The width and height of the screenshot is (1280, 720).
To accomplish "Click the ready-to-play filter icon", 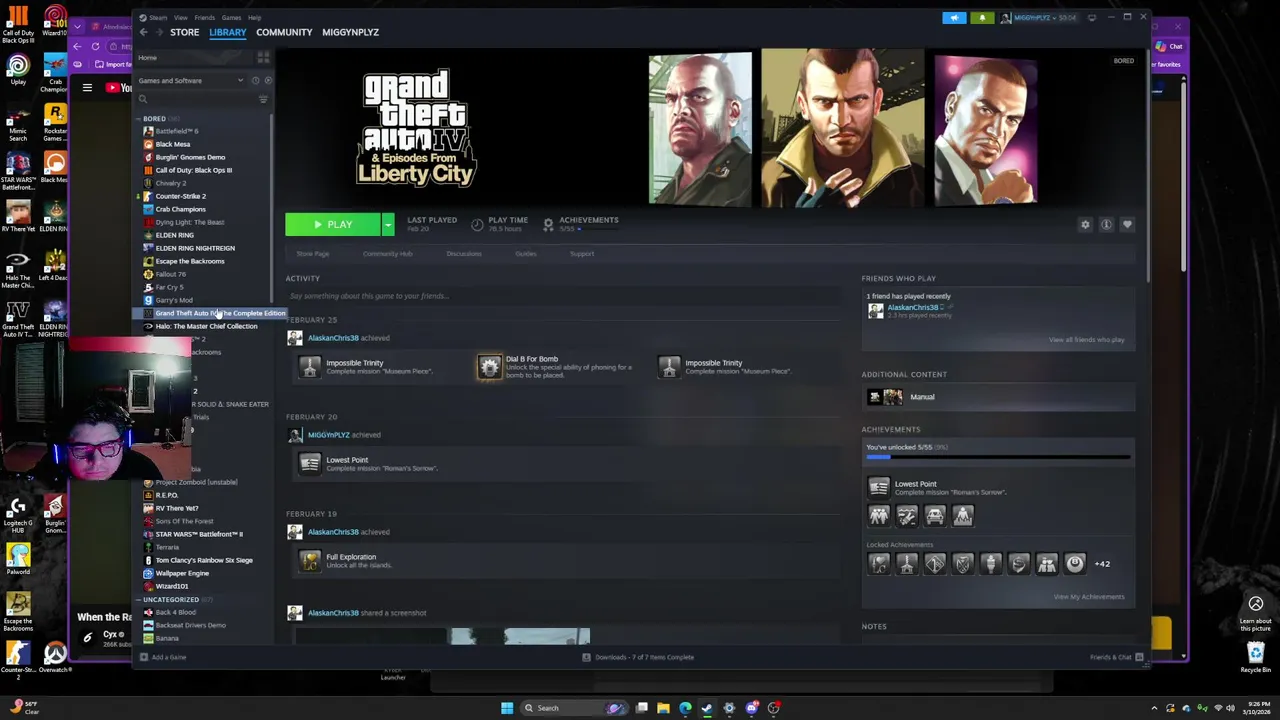I will (267, 80).
